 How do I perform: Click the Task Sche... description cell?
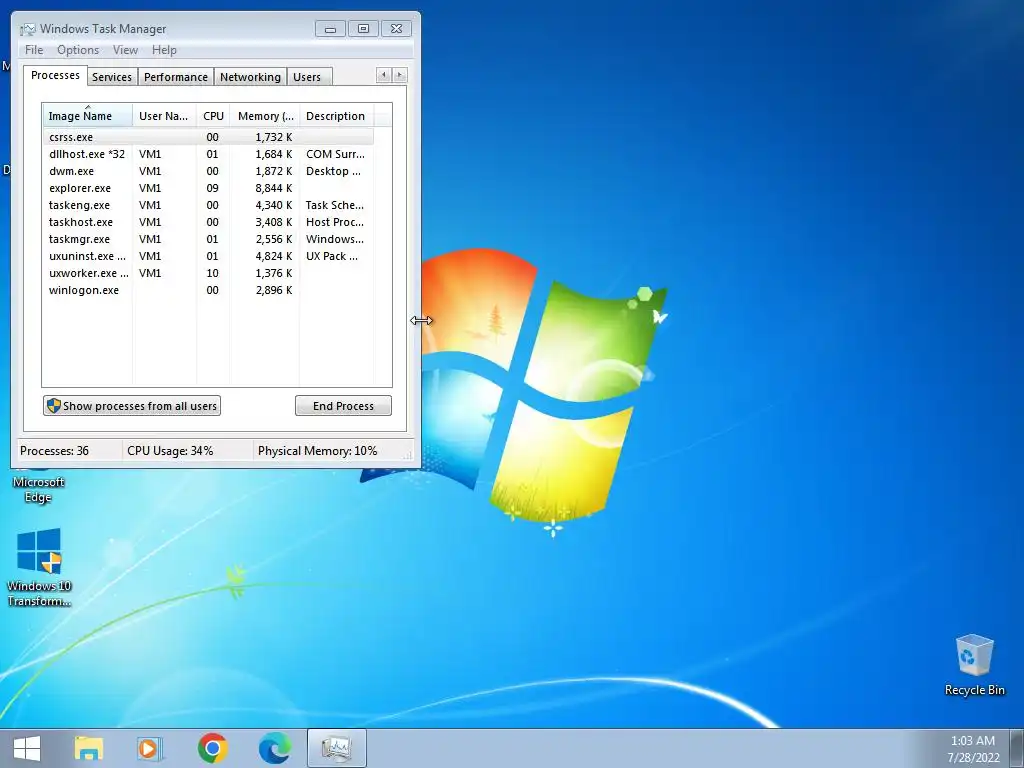(x=334, y=205)
